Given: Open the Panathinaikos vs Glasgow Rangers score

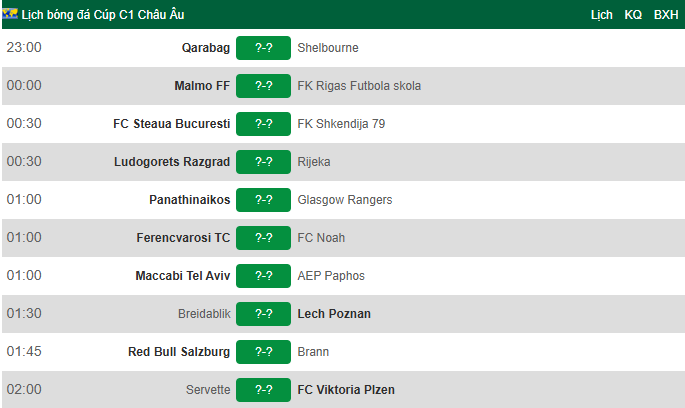Looking at the screenshot, I should (x=263, y=200).
